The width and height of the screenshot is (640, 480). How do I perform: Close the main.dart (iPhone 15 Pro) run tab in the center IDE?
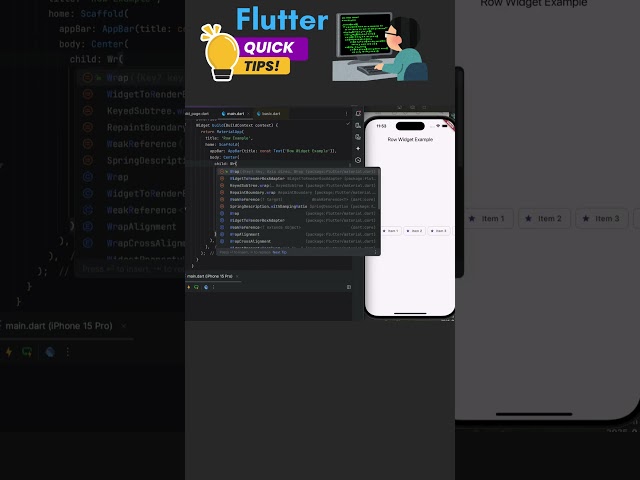pos(237,276)
